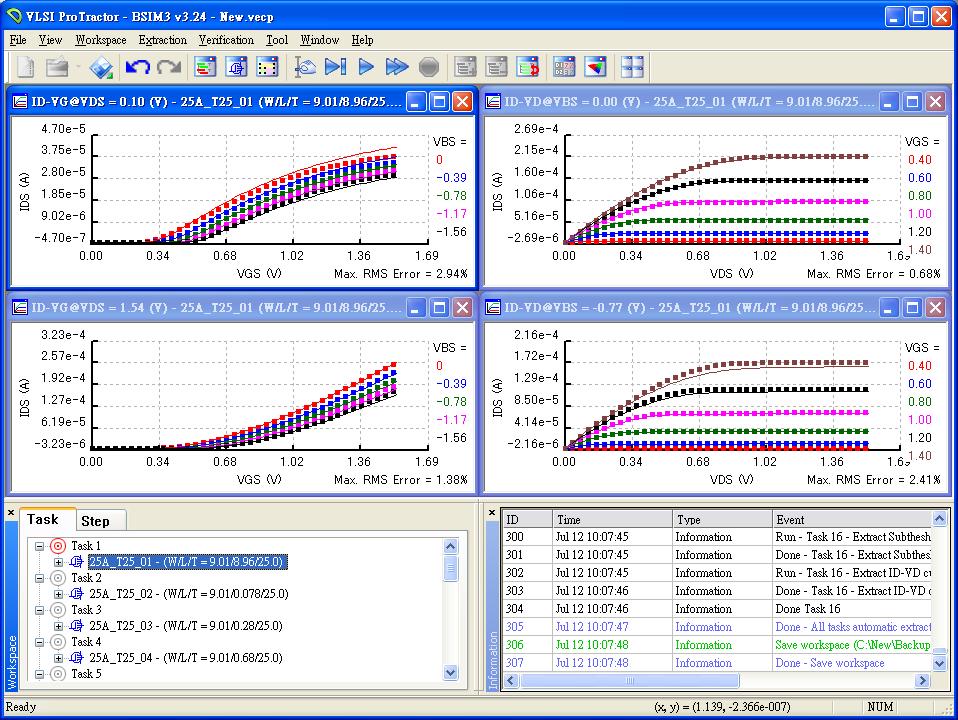The height and width of the screenshot is (720, 958).
Task: Click the fast-forward double-triangle run icon
Action: pyautogui.click(x=397, y=67)
